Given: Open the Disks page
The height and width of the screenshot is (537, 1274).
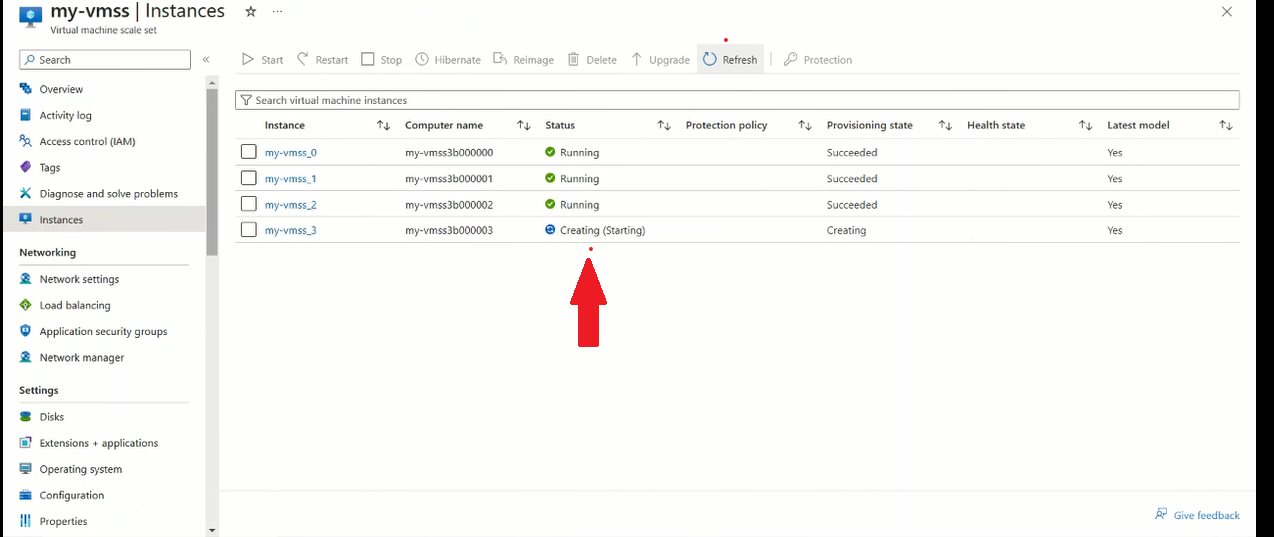Looking at the screenshot, I should click(x=51, y=416).
